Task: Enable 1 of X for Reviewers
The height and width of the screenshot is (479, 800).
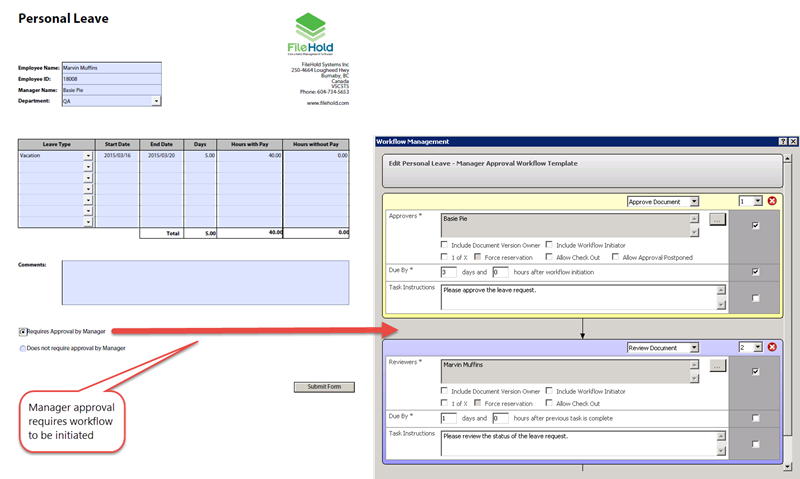Action: [444, 403]
